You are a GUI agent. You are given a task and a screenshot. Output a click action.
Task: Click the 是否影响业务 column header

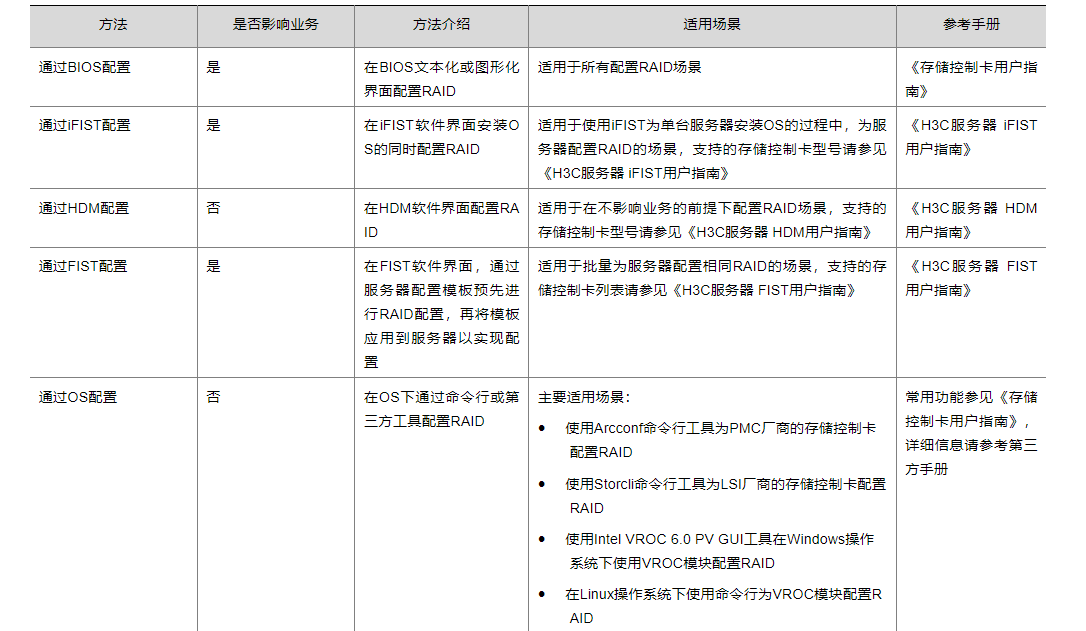[x=275, y=25]
